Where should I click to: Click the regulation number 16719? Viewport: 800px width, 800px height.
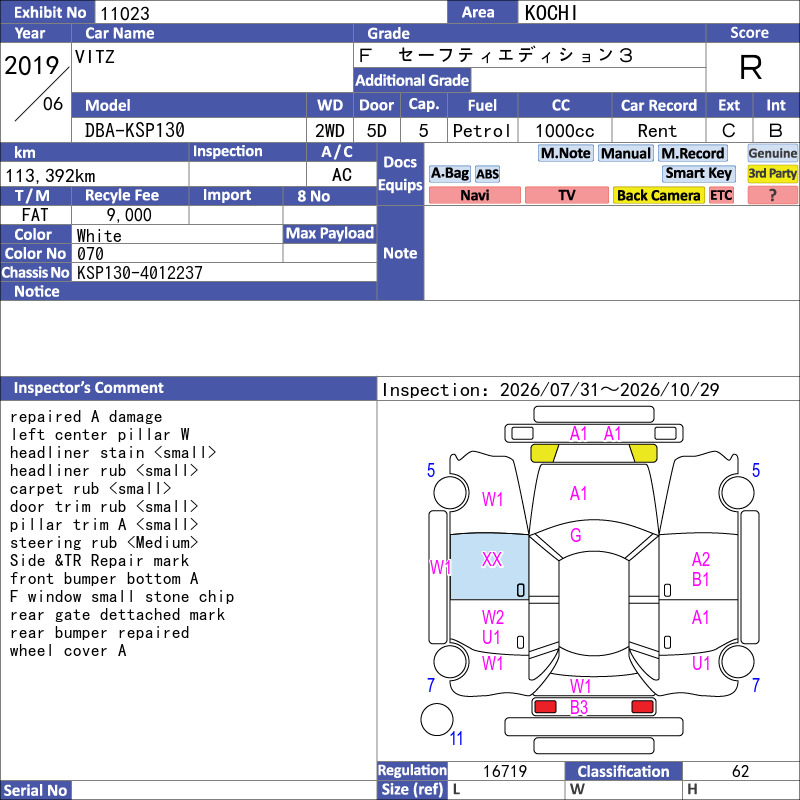pyautogui.click(x=505, y=771)
